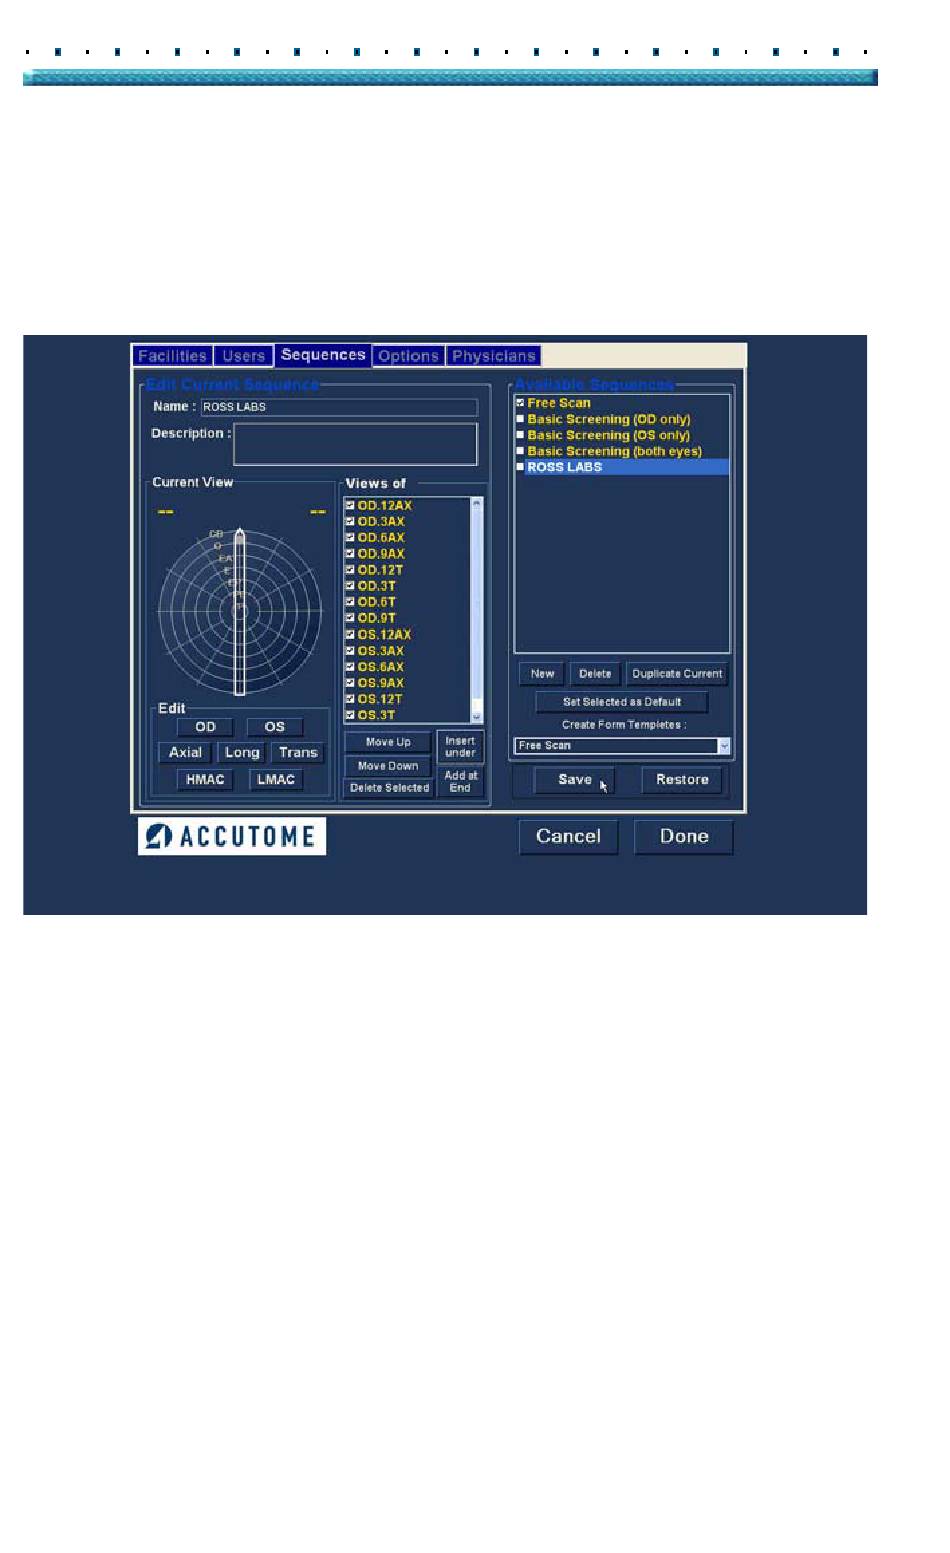Select Basic Screening (both eyes) sequence

coord(615,451)
